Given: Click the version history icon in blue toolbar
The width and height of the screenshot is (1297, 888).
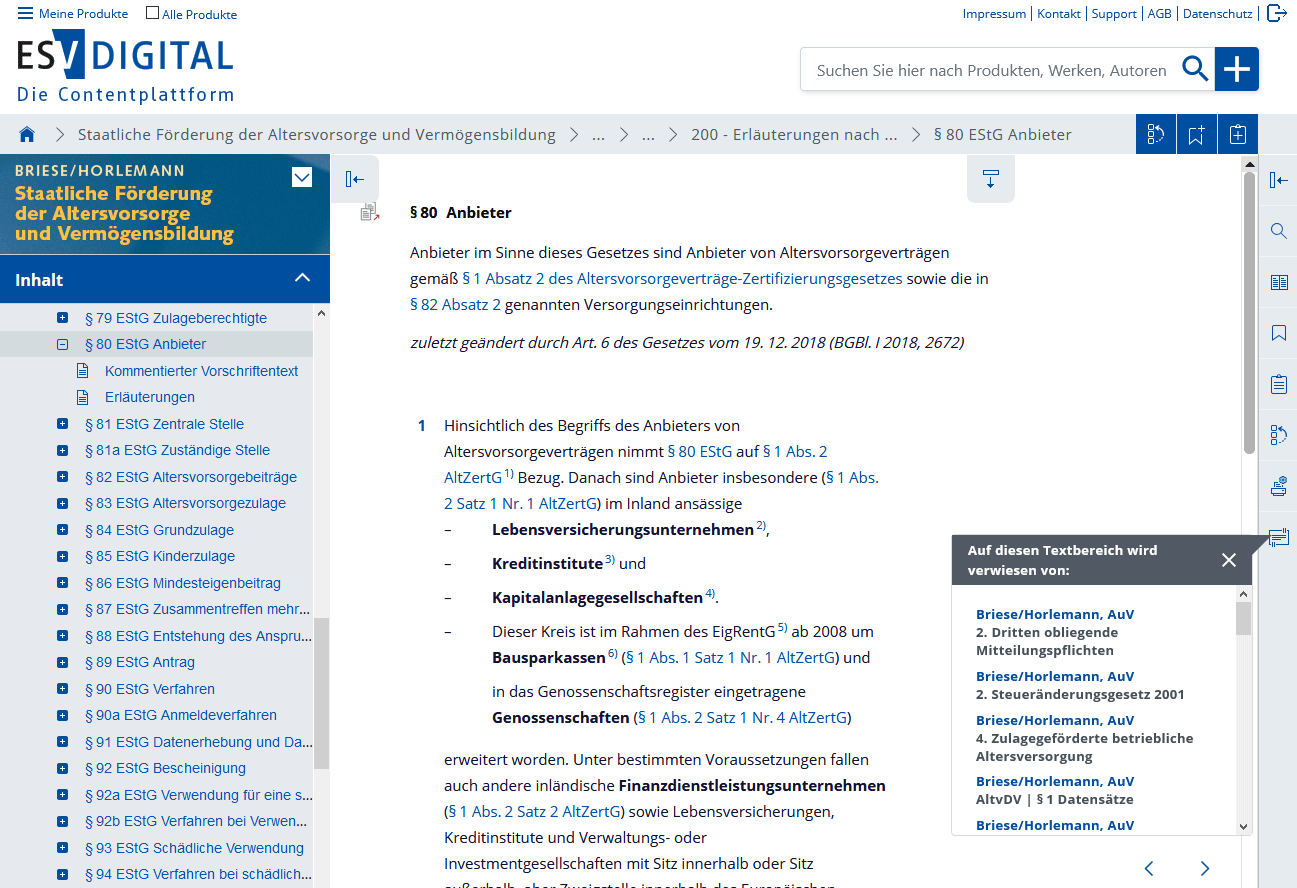Looking at the screenshot, I should [x=1156, y=134].
